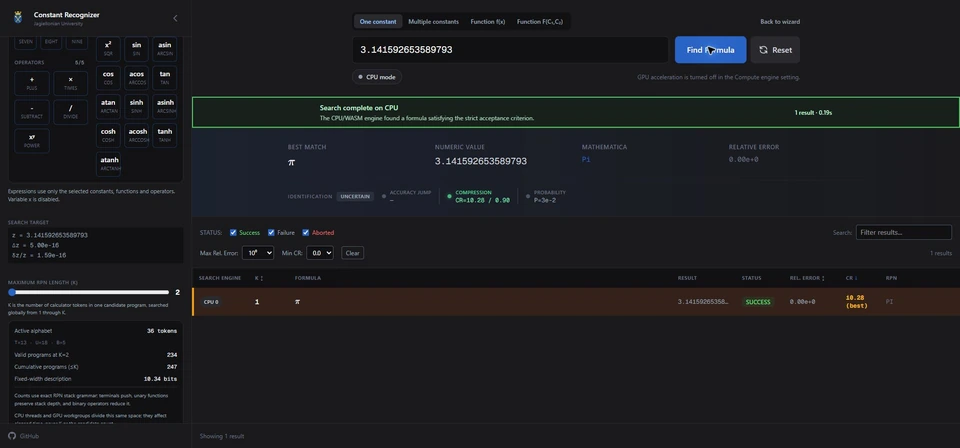Select the atanh function tile
This screenshot has height=448, width=960.
[x=108, y=164]
